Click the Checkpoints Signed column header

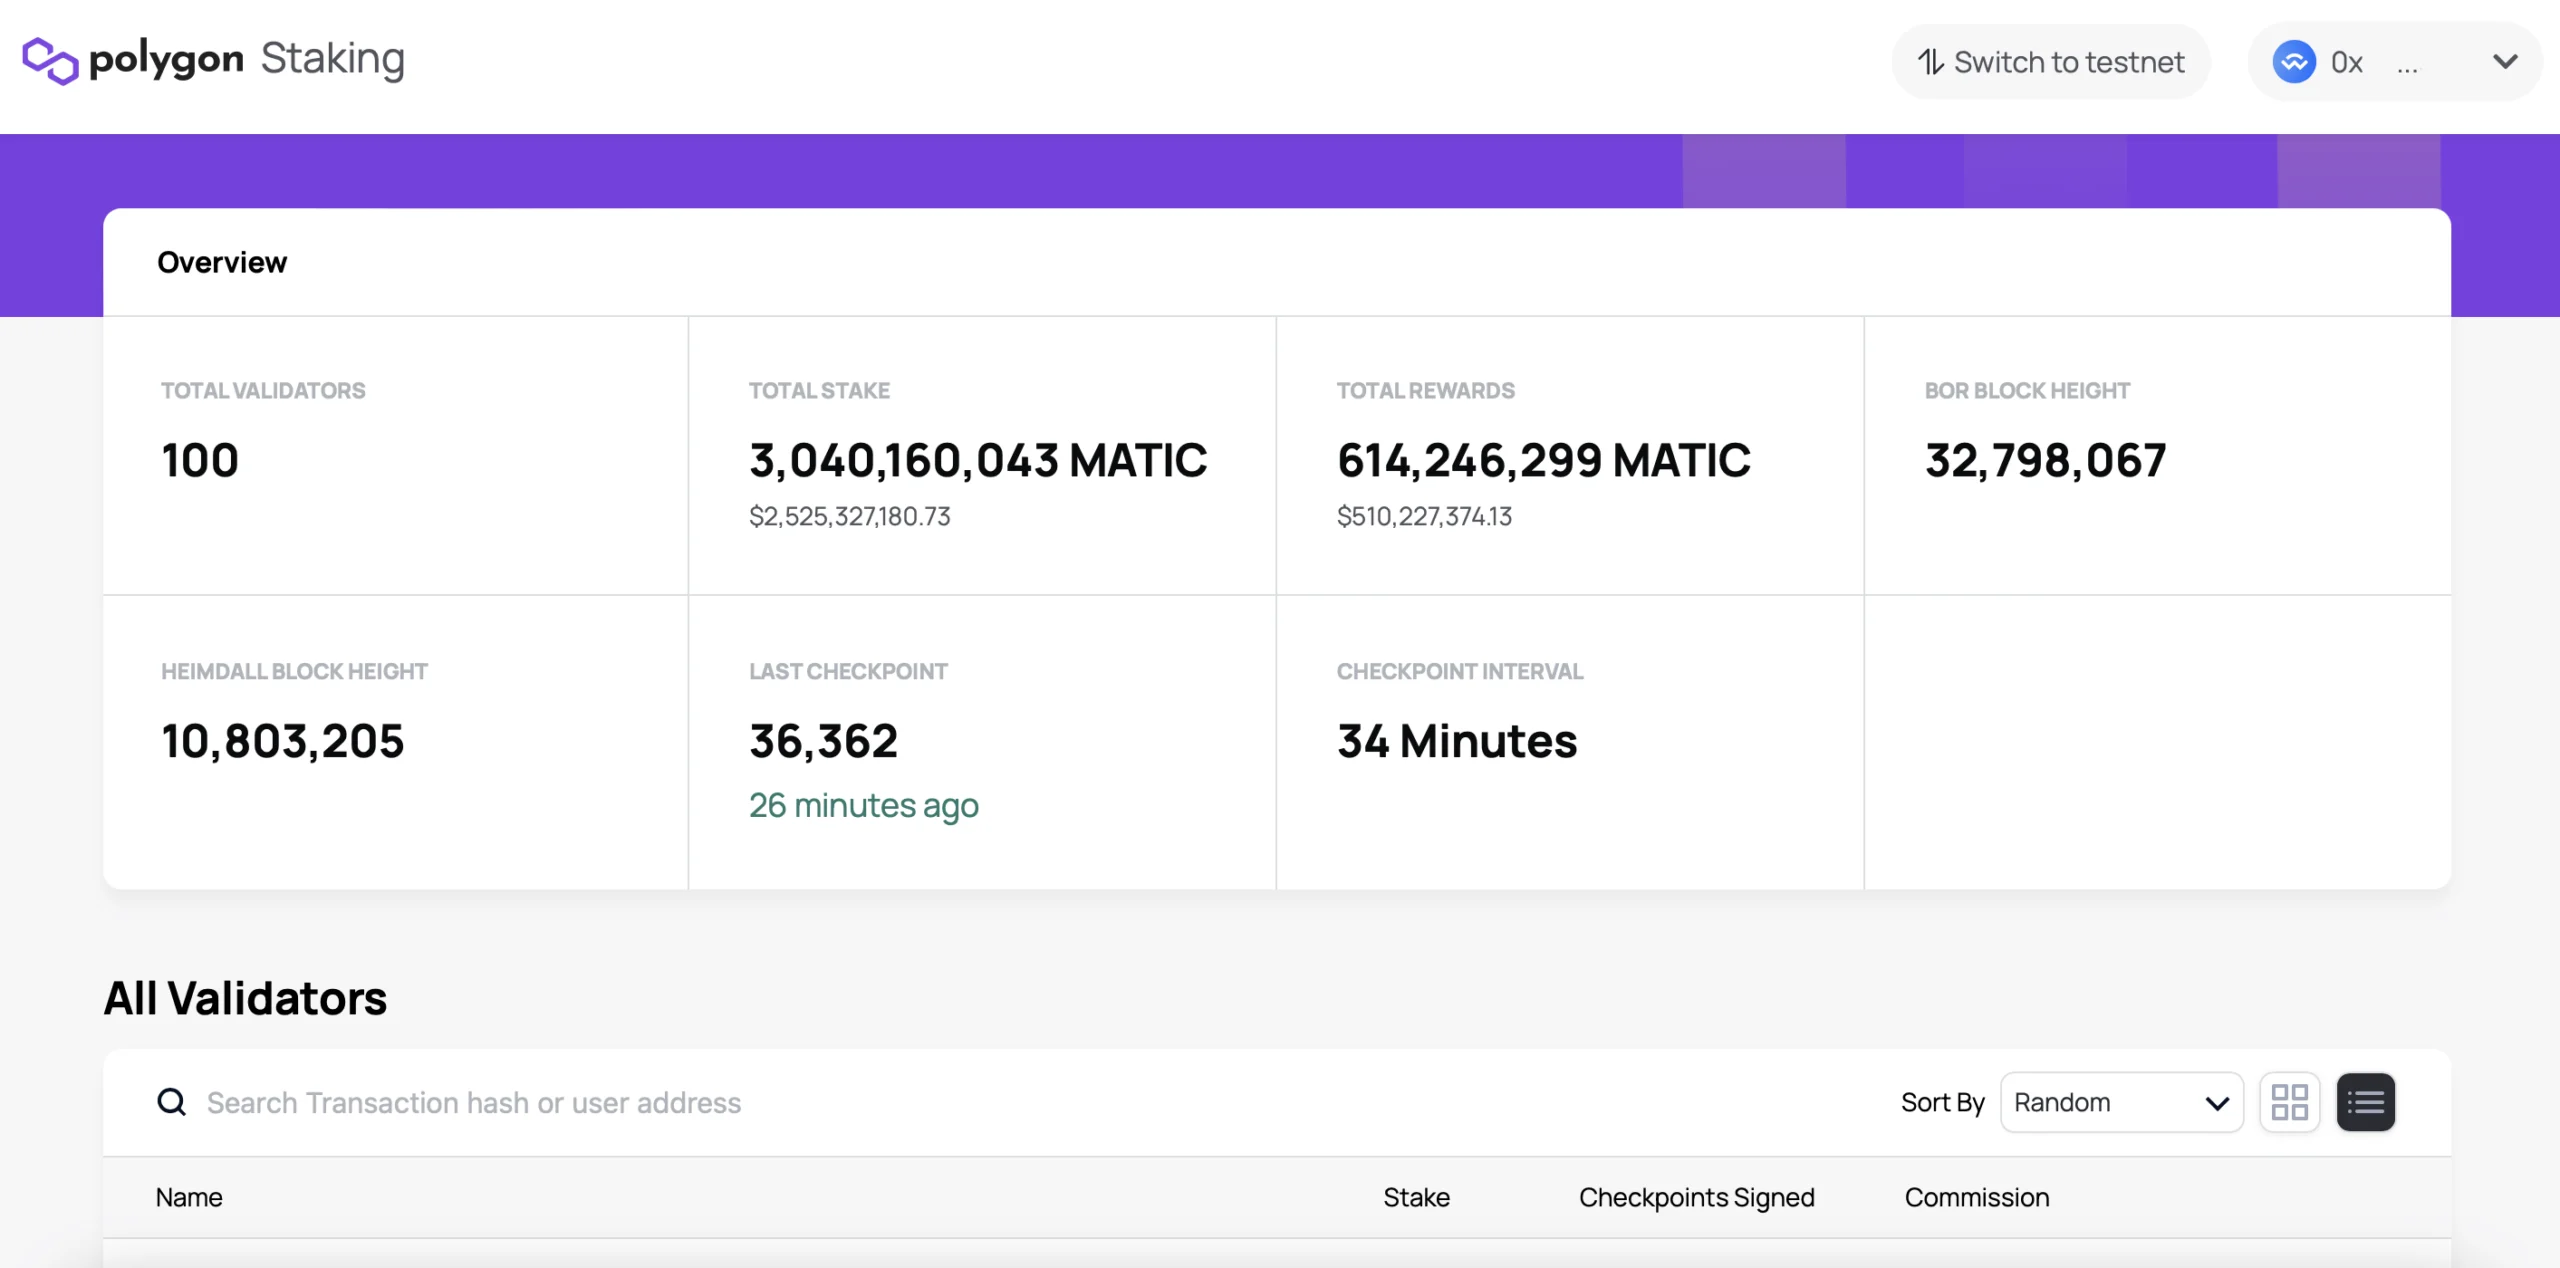tap(1696, 1197)
